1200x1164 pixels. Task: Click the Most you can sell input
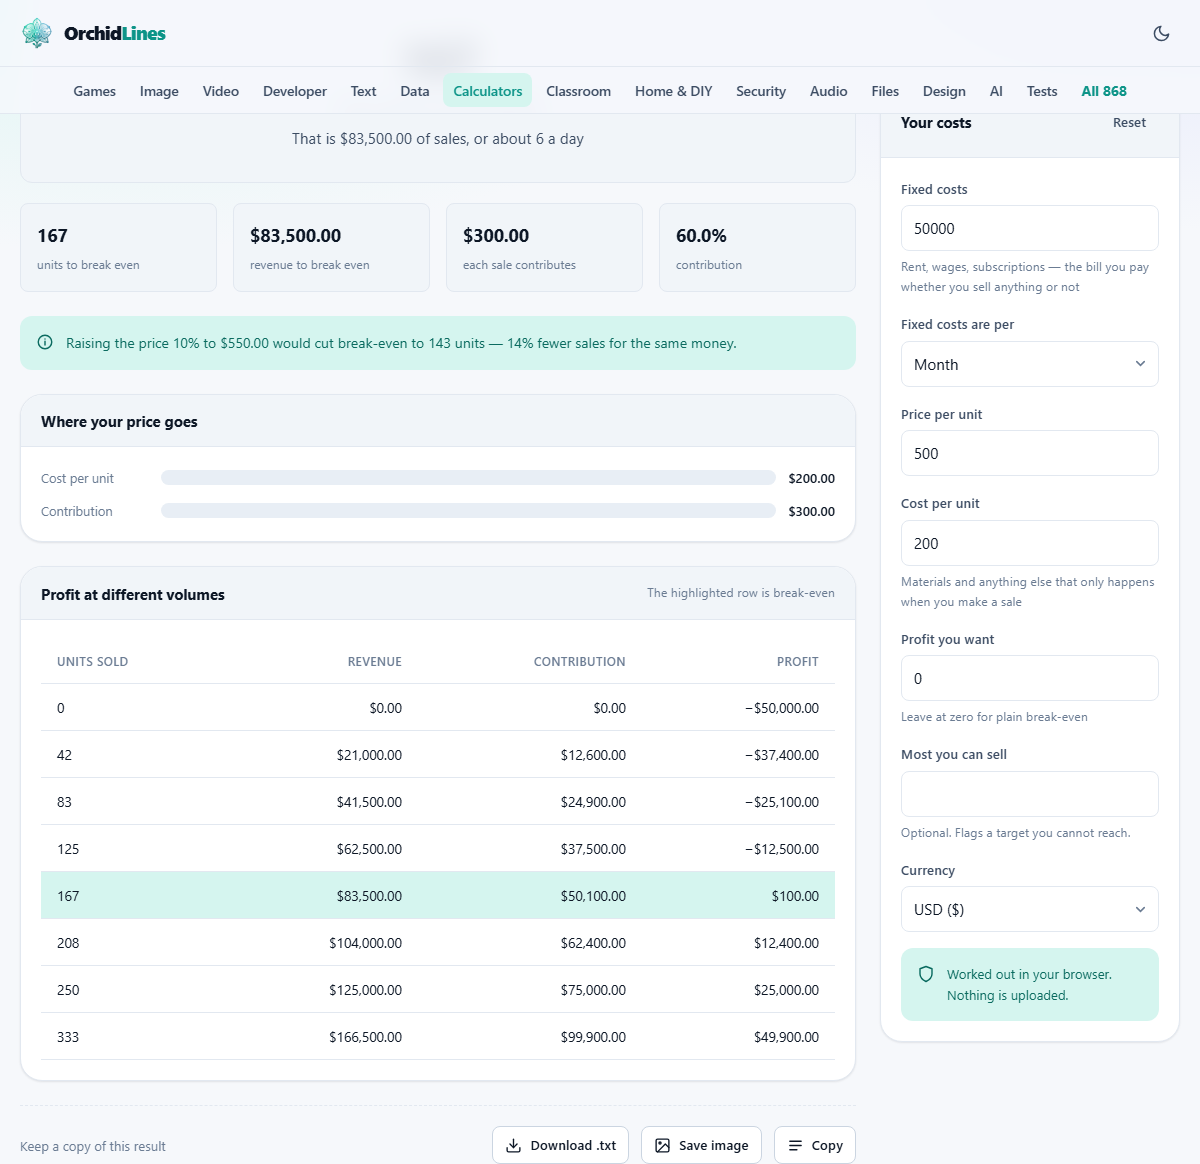[1029, 794]
